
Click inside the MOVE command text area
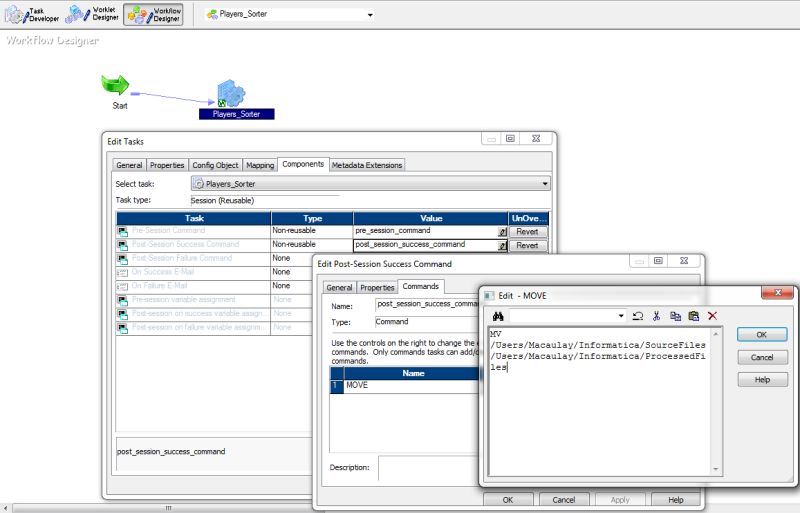click(599, 402)
